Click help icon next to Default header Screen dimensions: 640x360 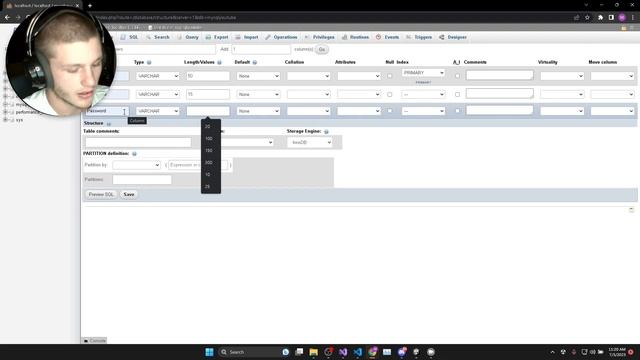click(255, 62)
